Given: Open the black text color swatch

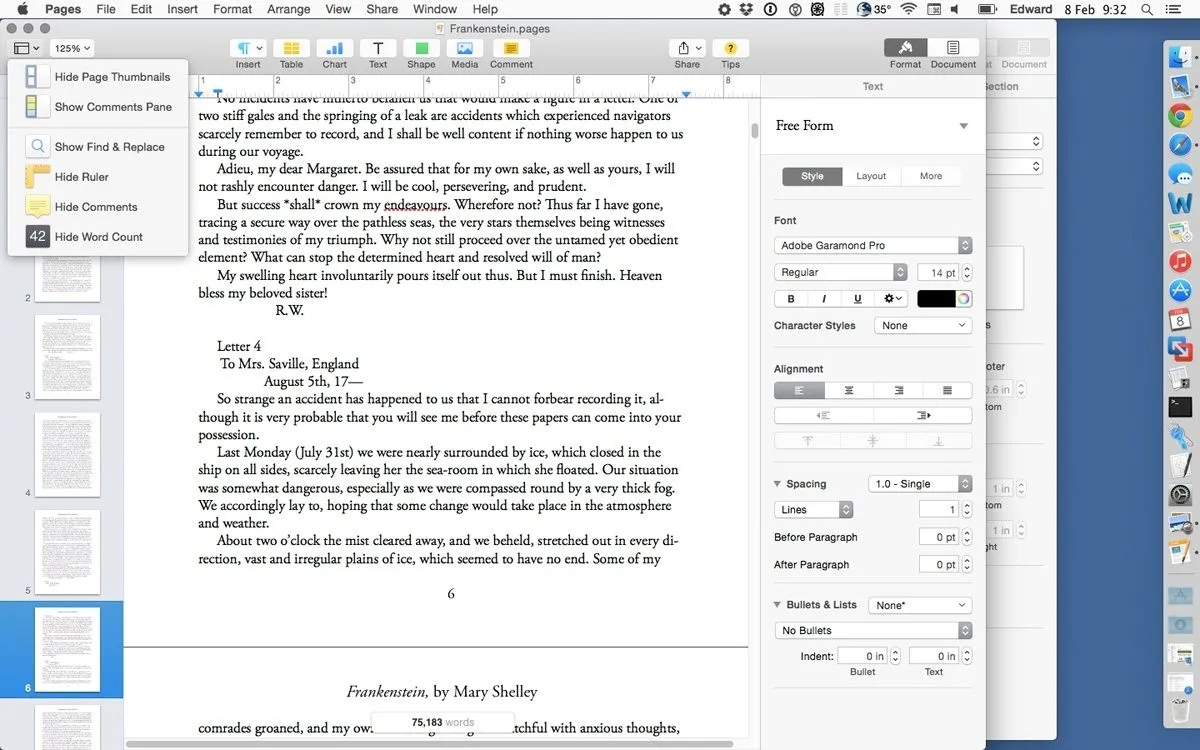Looking at the screenshot, I should click(936, 299).
